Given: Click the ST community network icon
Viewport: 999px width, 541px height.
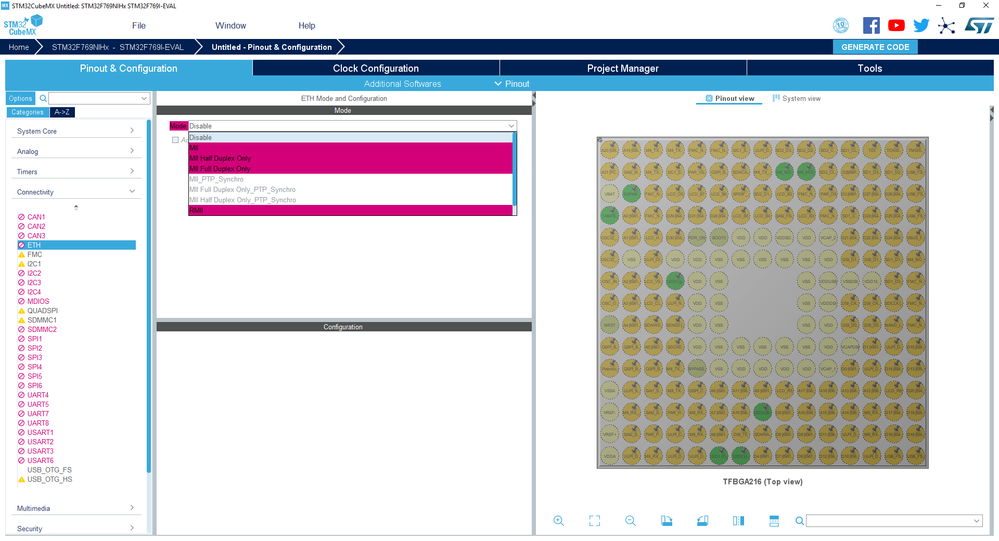Looking at the screenshot, I should pyautogui.click(x=946, y=25).
